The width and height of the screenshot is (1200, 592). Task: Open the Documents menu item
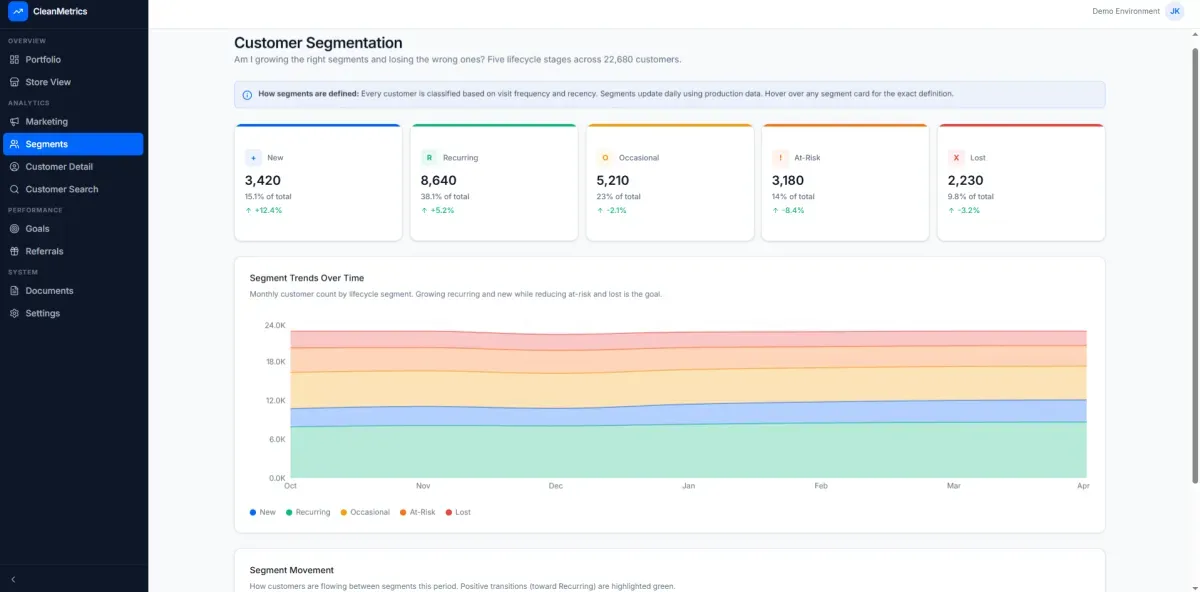[49, 291]
